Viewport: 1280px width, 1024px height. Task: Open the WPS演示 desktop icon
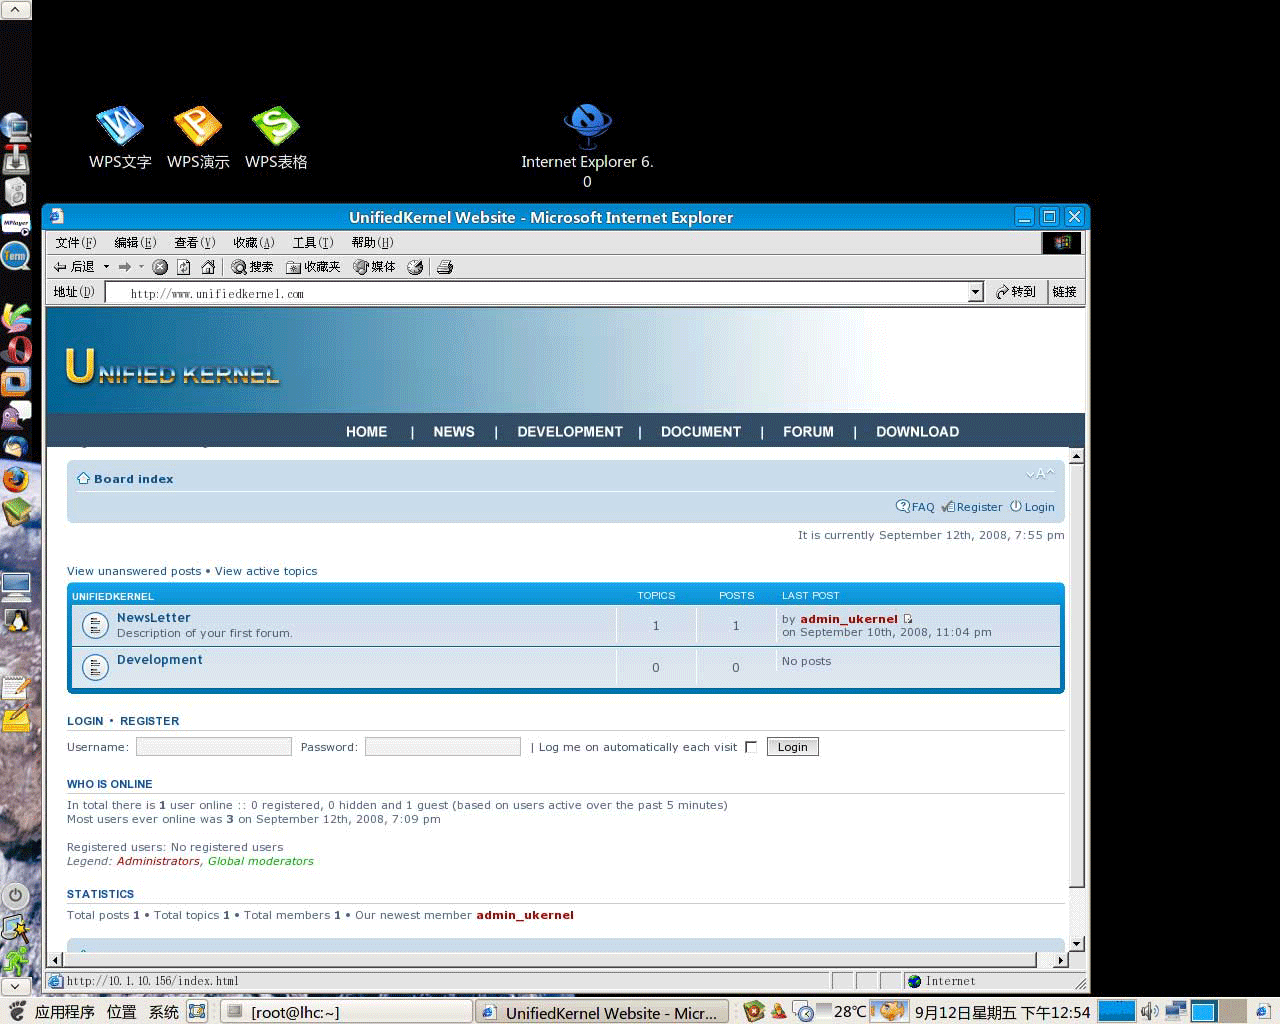coord(198,137)
